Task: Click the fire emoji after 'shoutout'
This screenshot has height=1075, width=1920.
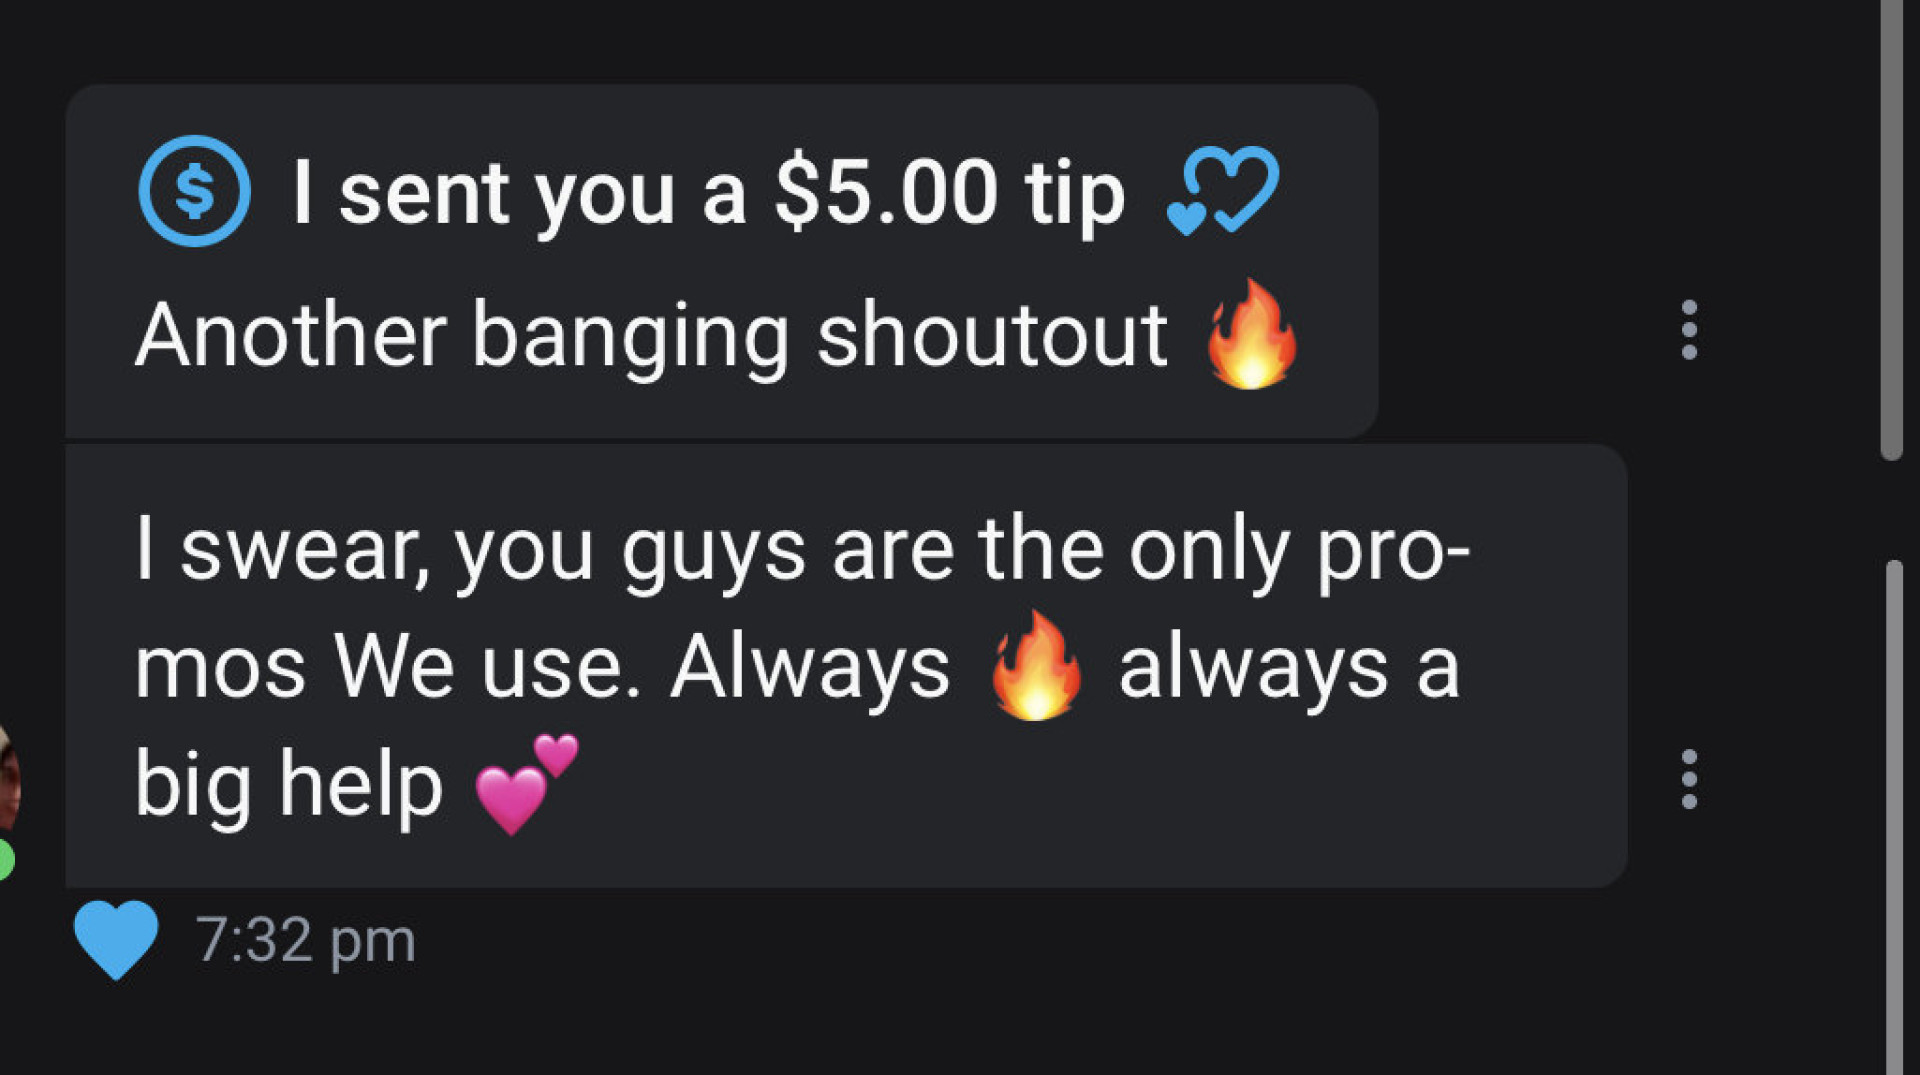Action: click(x=1252, y=334)
